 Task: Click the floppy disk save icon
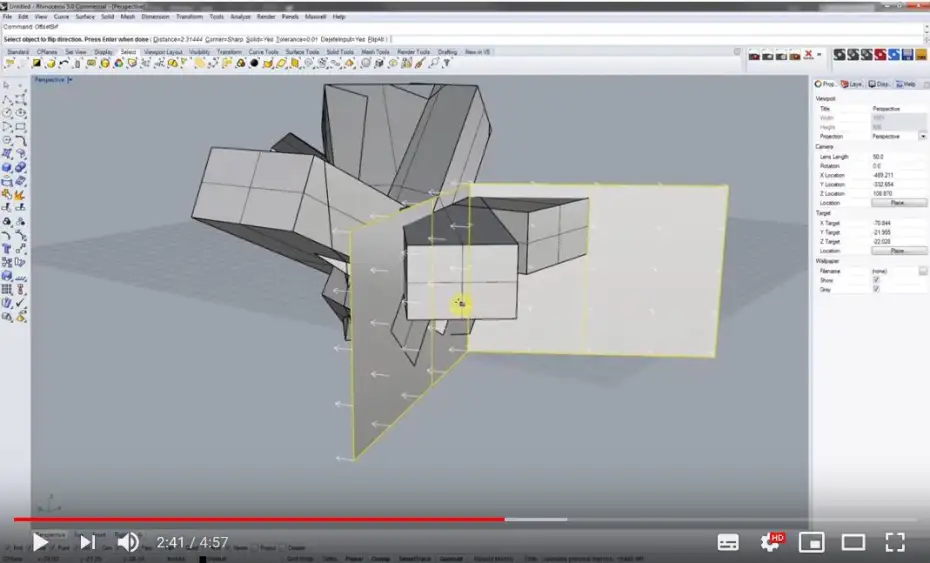pos(907,55)
